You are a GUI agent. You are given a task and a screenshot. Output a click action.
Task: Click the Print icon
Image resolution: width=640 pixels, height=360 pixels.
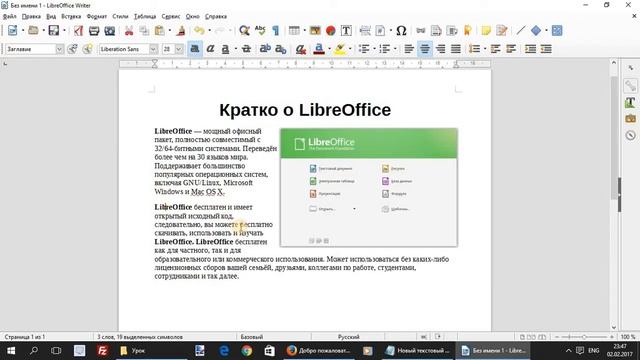[x=94, y=31]
